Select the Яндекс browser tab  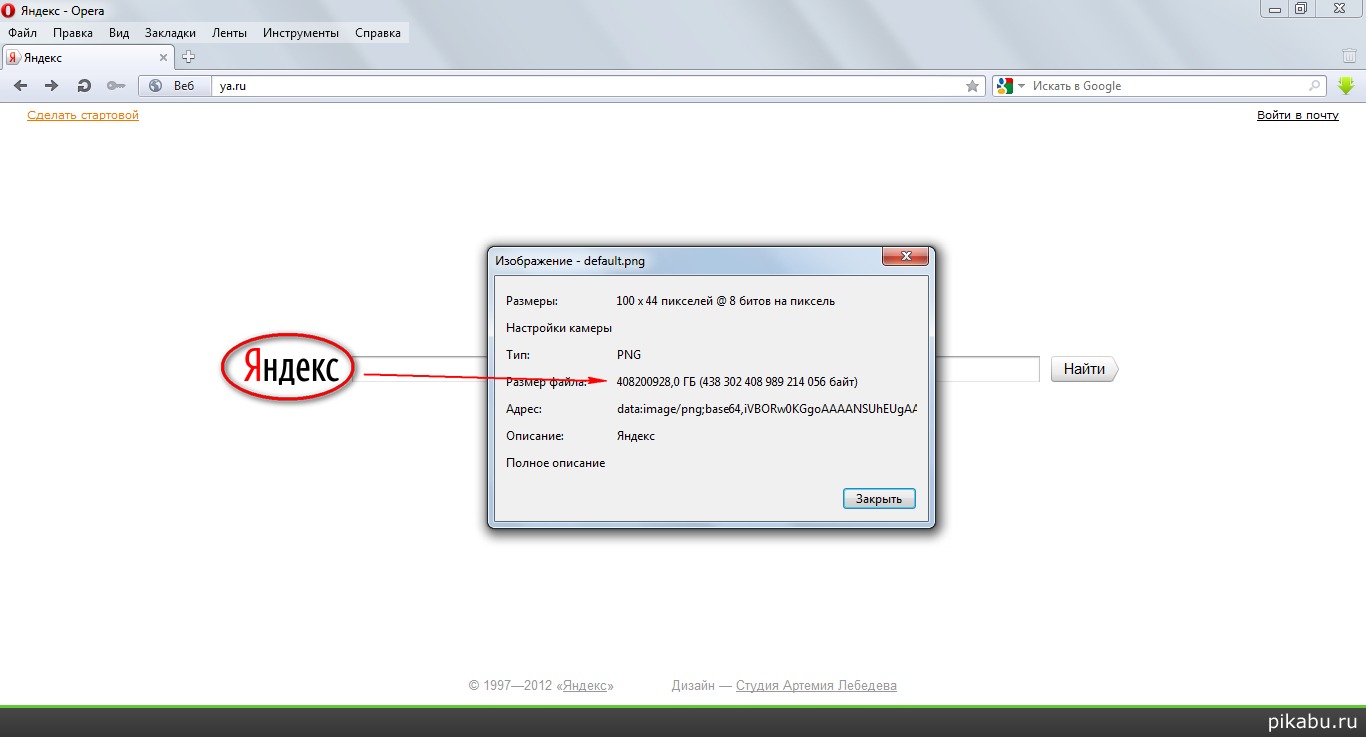[x=89, y=57]
